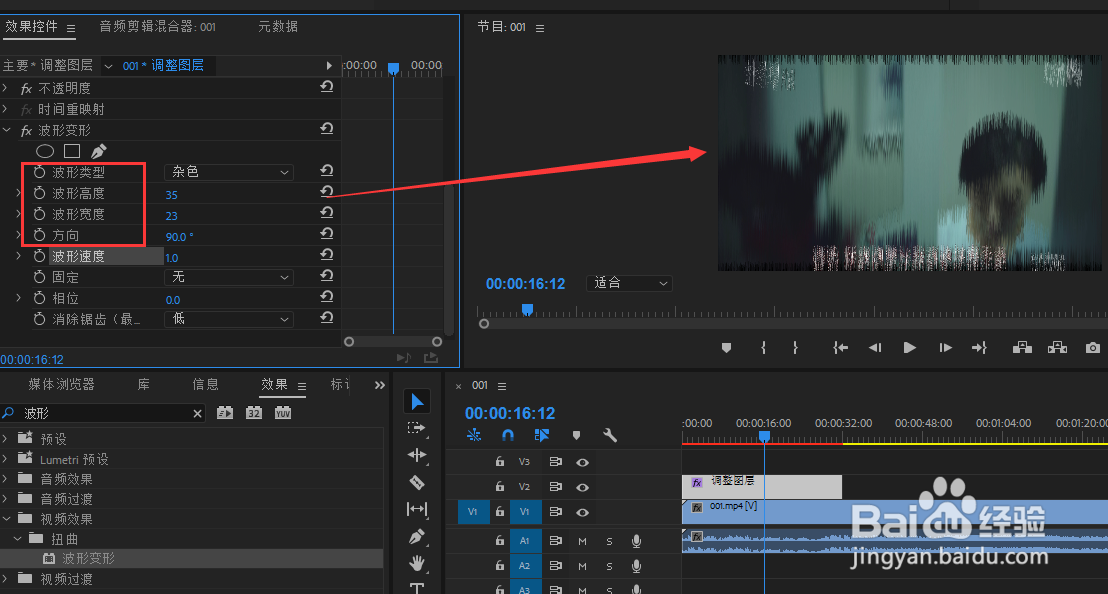1108x594 pixels.
Task: Create 4-point polygon mask for 波形变形
Action: (71, 151)
